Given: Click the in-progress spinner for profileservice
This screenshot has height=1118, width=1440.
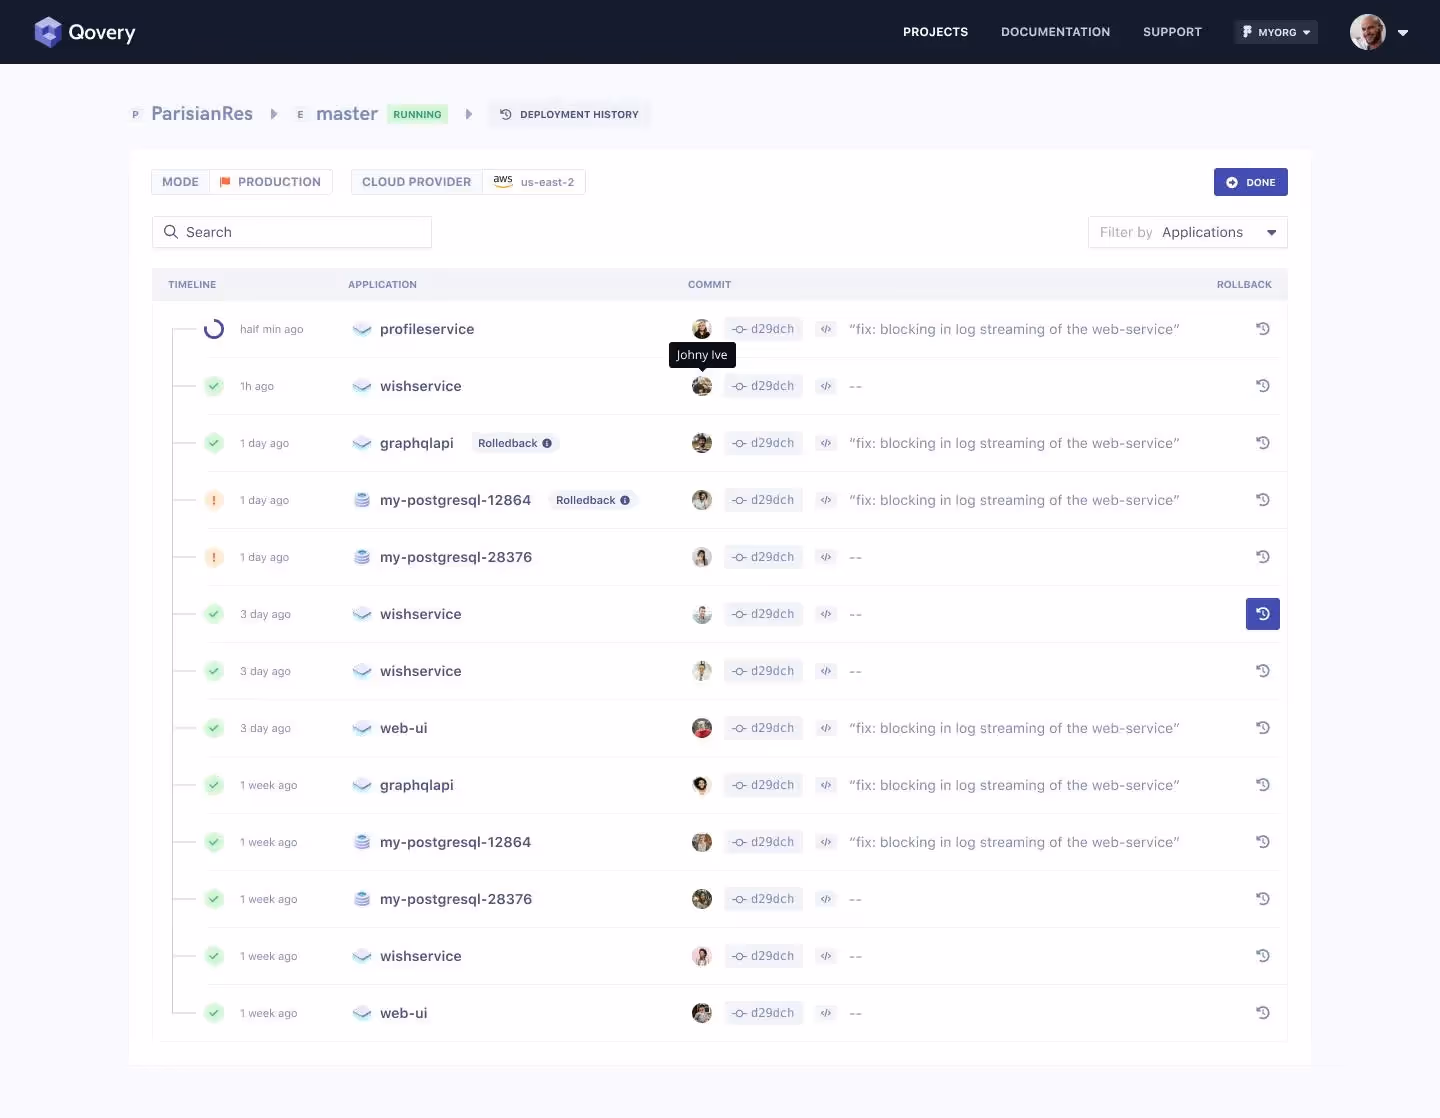Looking at the screenshot, I should click(x=214, y=329).
